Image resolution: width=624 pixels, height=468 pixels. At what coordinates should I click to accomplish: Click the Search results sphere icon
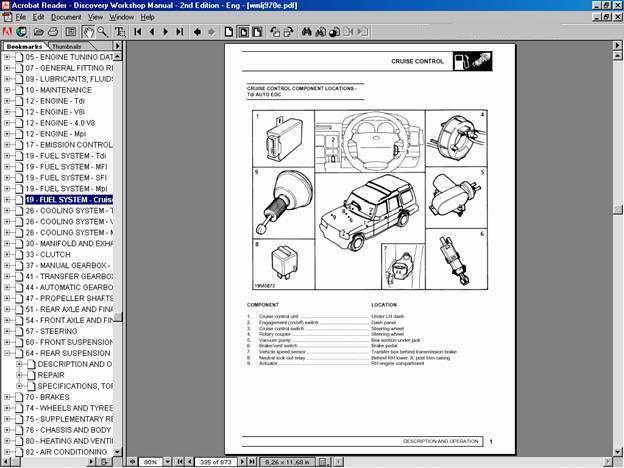click(x=335, y=32)
